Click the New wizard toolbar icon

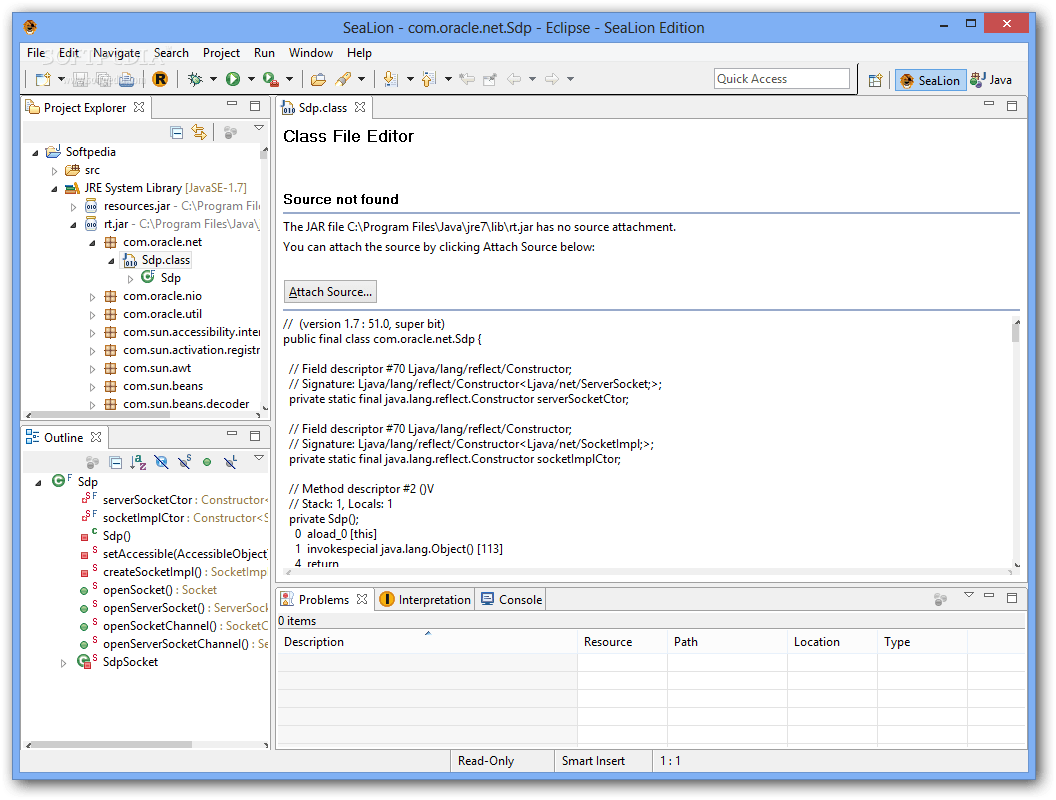point(43,79)
